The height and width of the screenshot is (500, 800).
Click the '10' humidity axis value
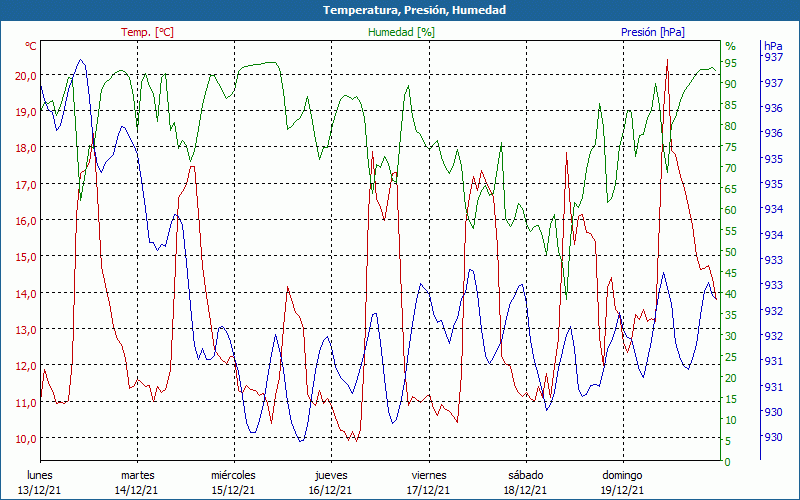731,420
